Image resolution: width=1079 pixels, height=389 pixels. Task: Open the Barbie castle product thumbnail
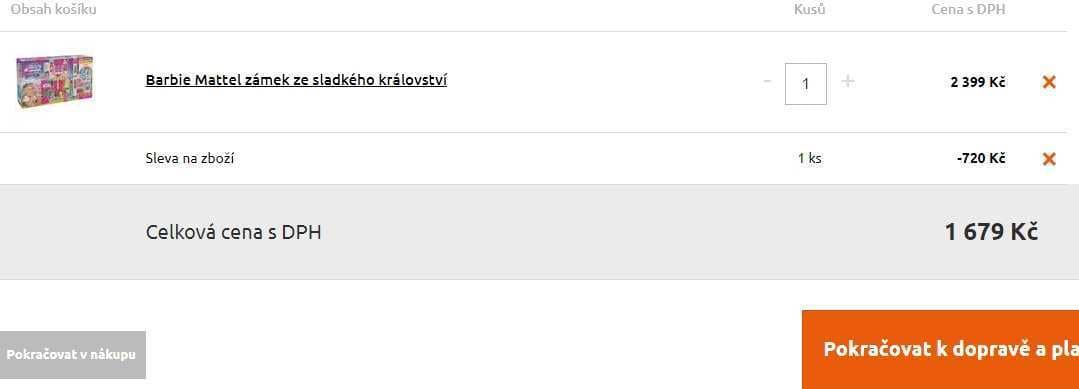55,83
